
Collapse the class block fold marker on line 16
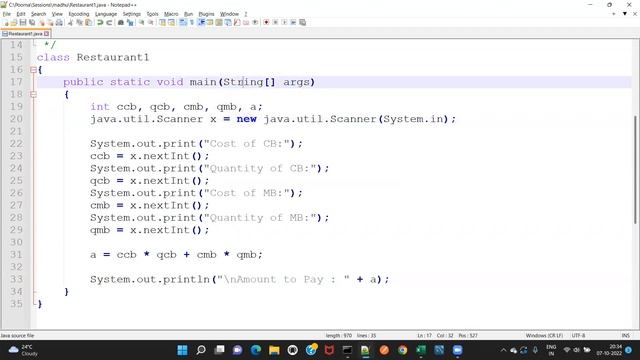(x=33, y=70)
